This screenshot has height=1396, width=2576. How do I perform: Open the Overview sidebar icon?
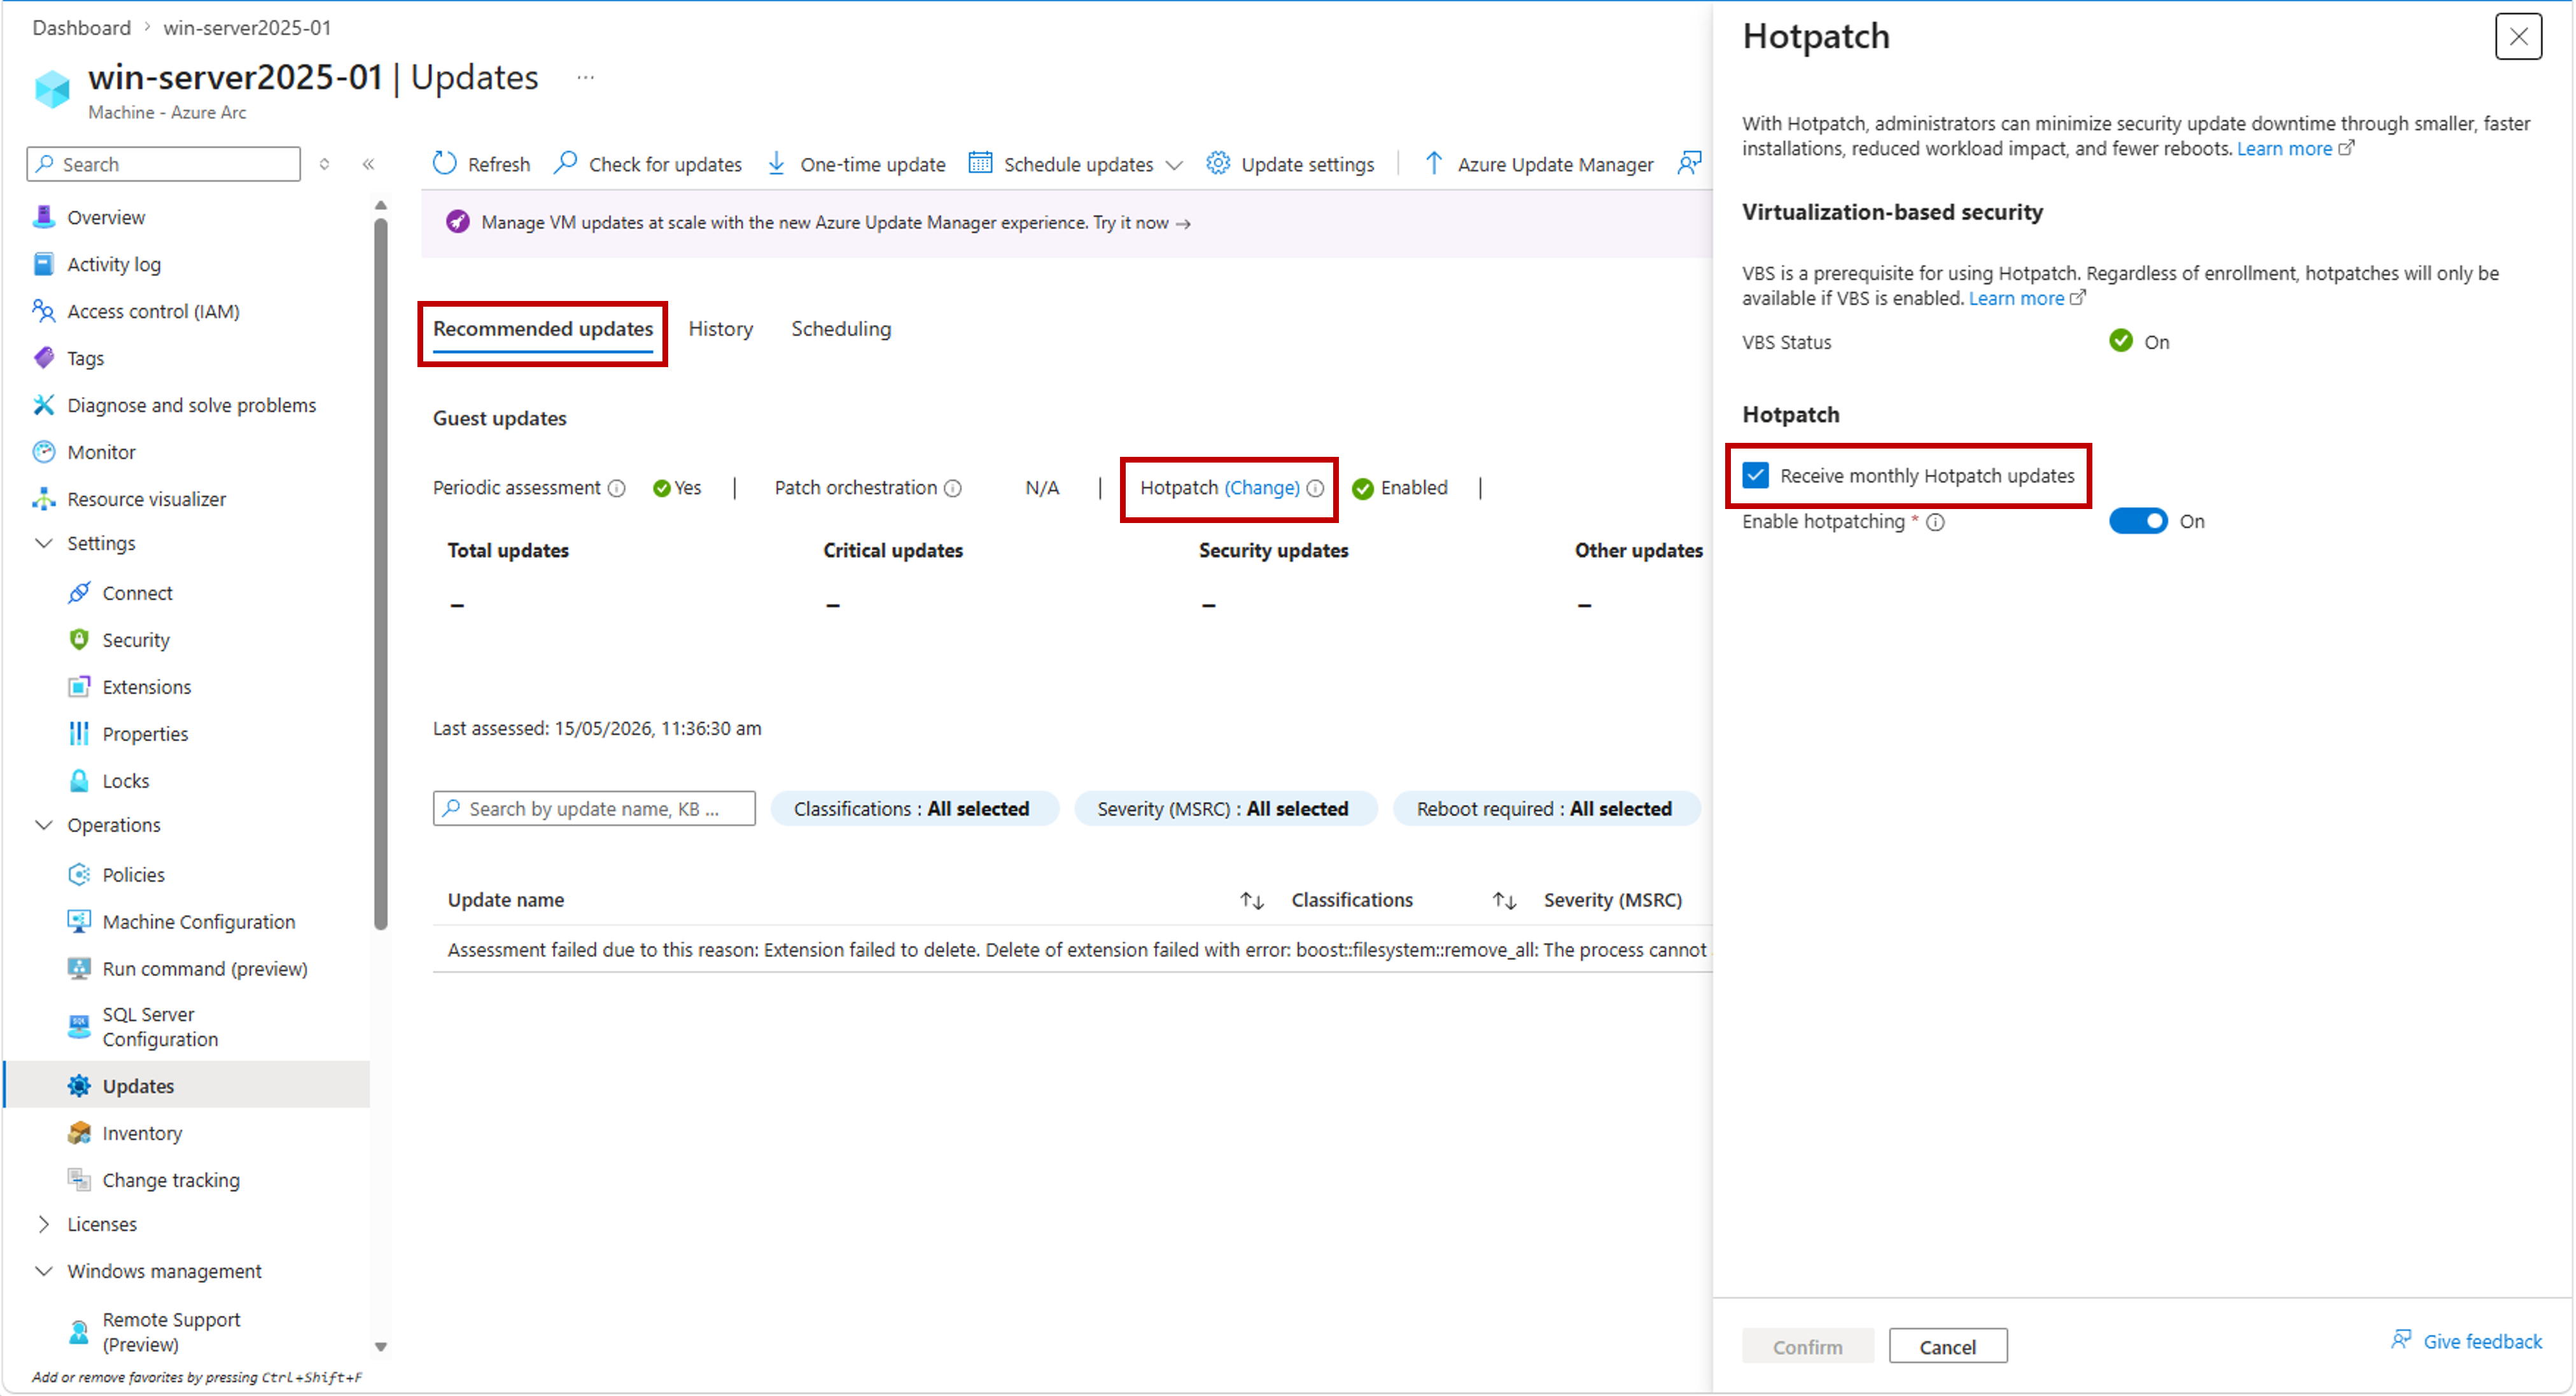[43, 217]
